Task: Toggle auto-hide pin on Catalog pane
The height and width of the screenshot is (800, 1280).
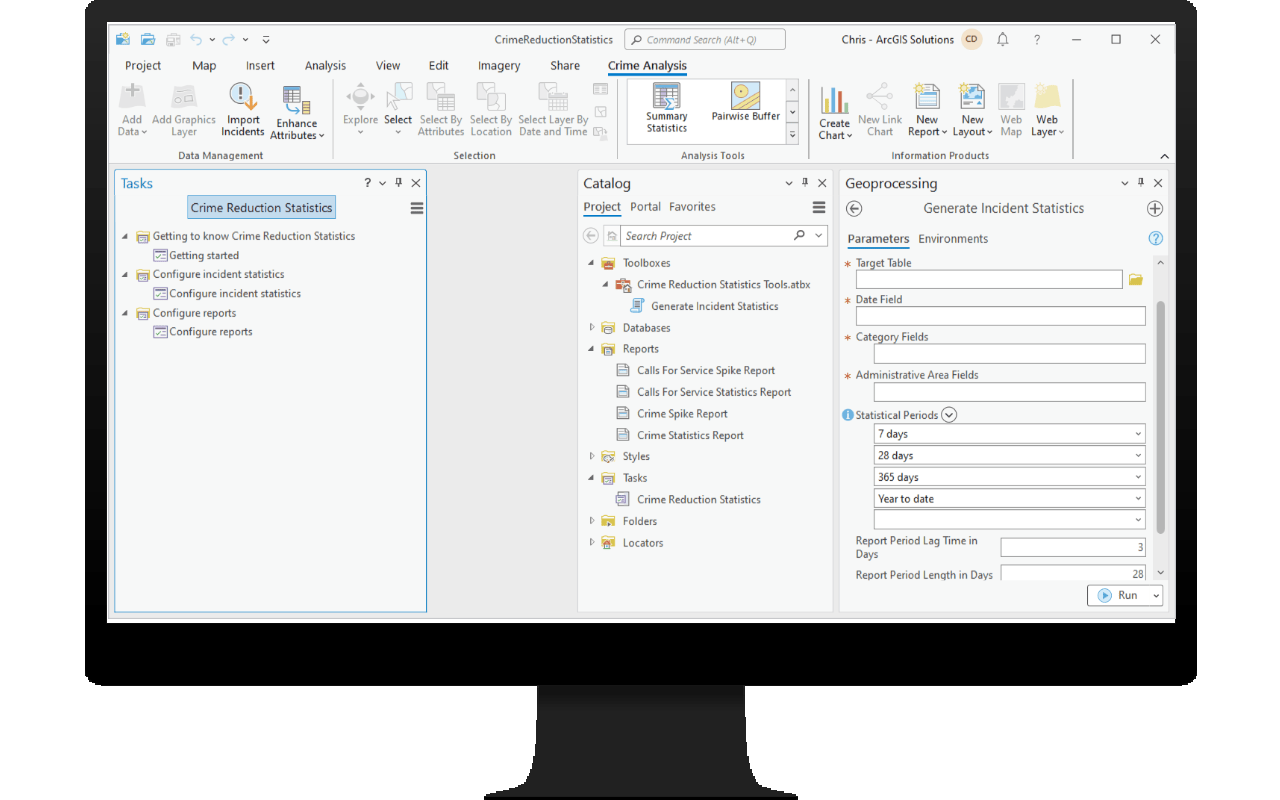Action: [804, 183]
